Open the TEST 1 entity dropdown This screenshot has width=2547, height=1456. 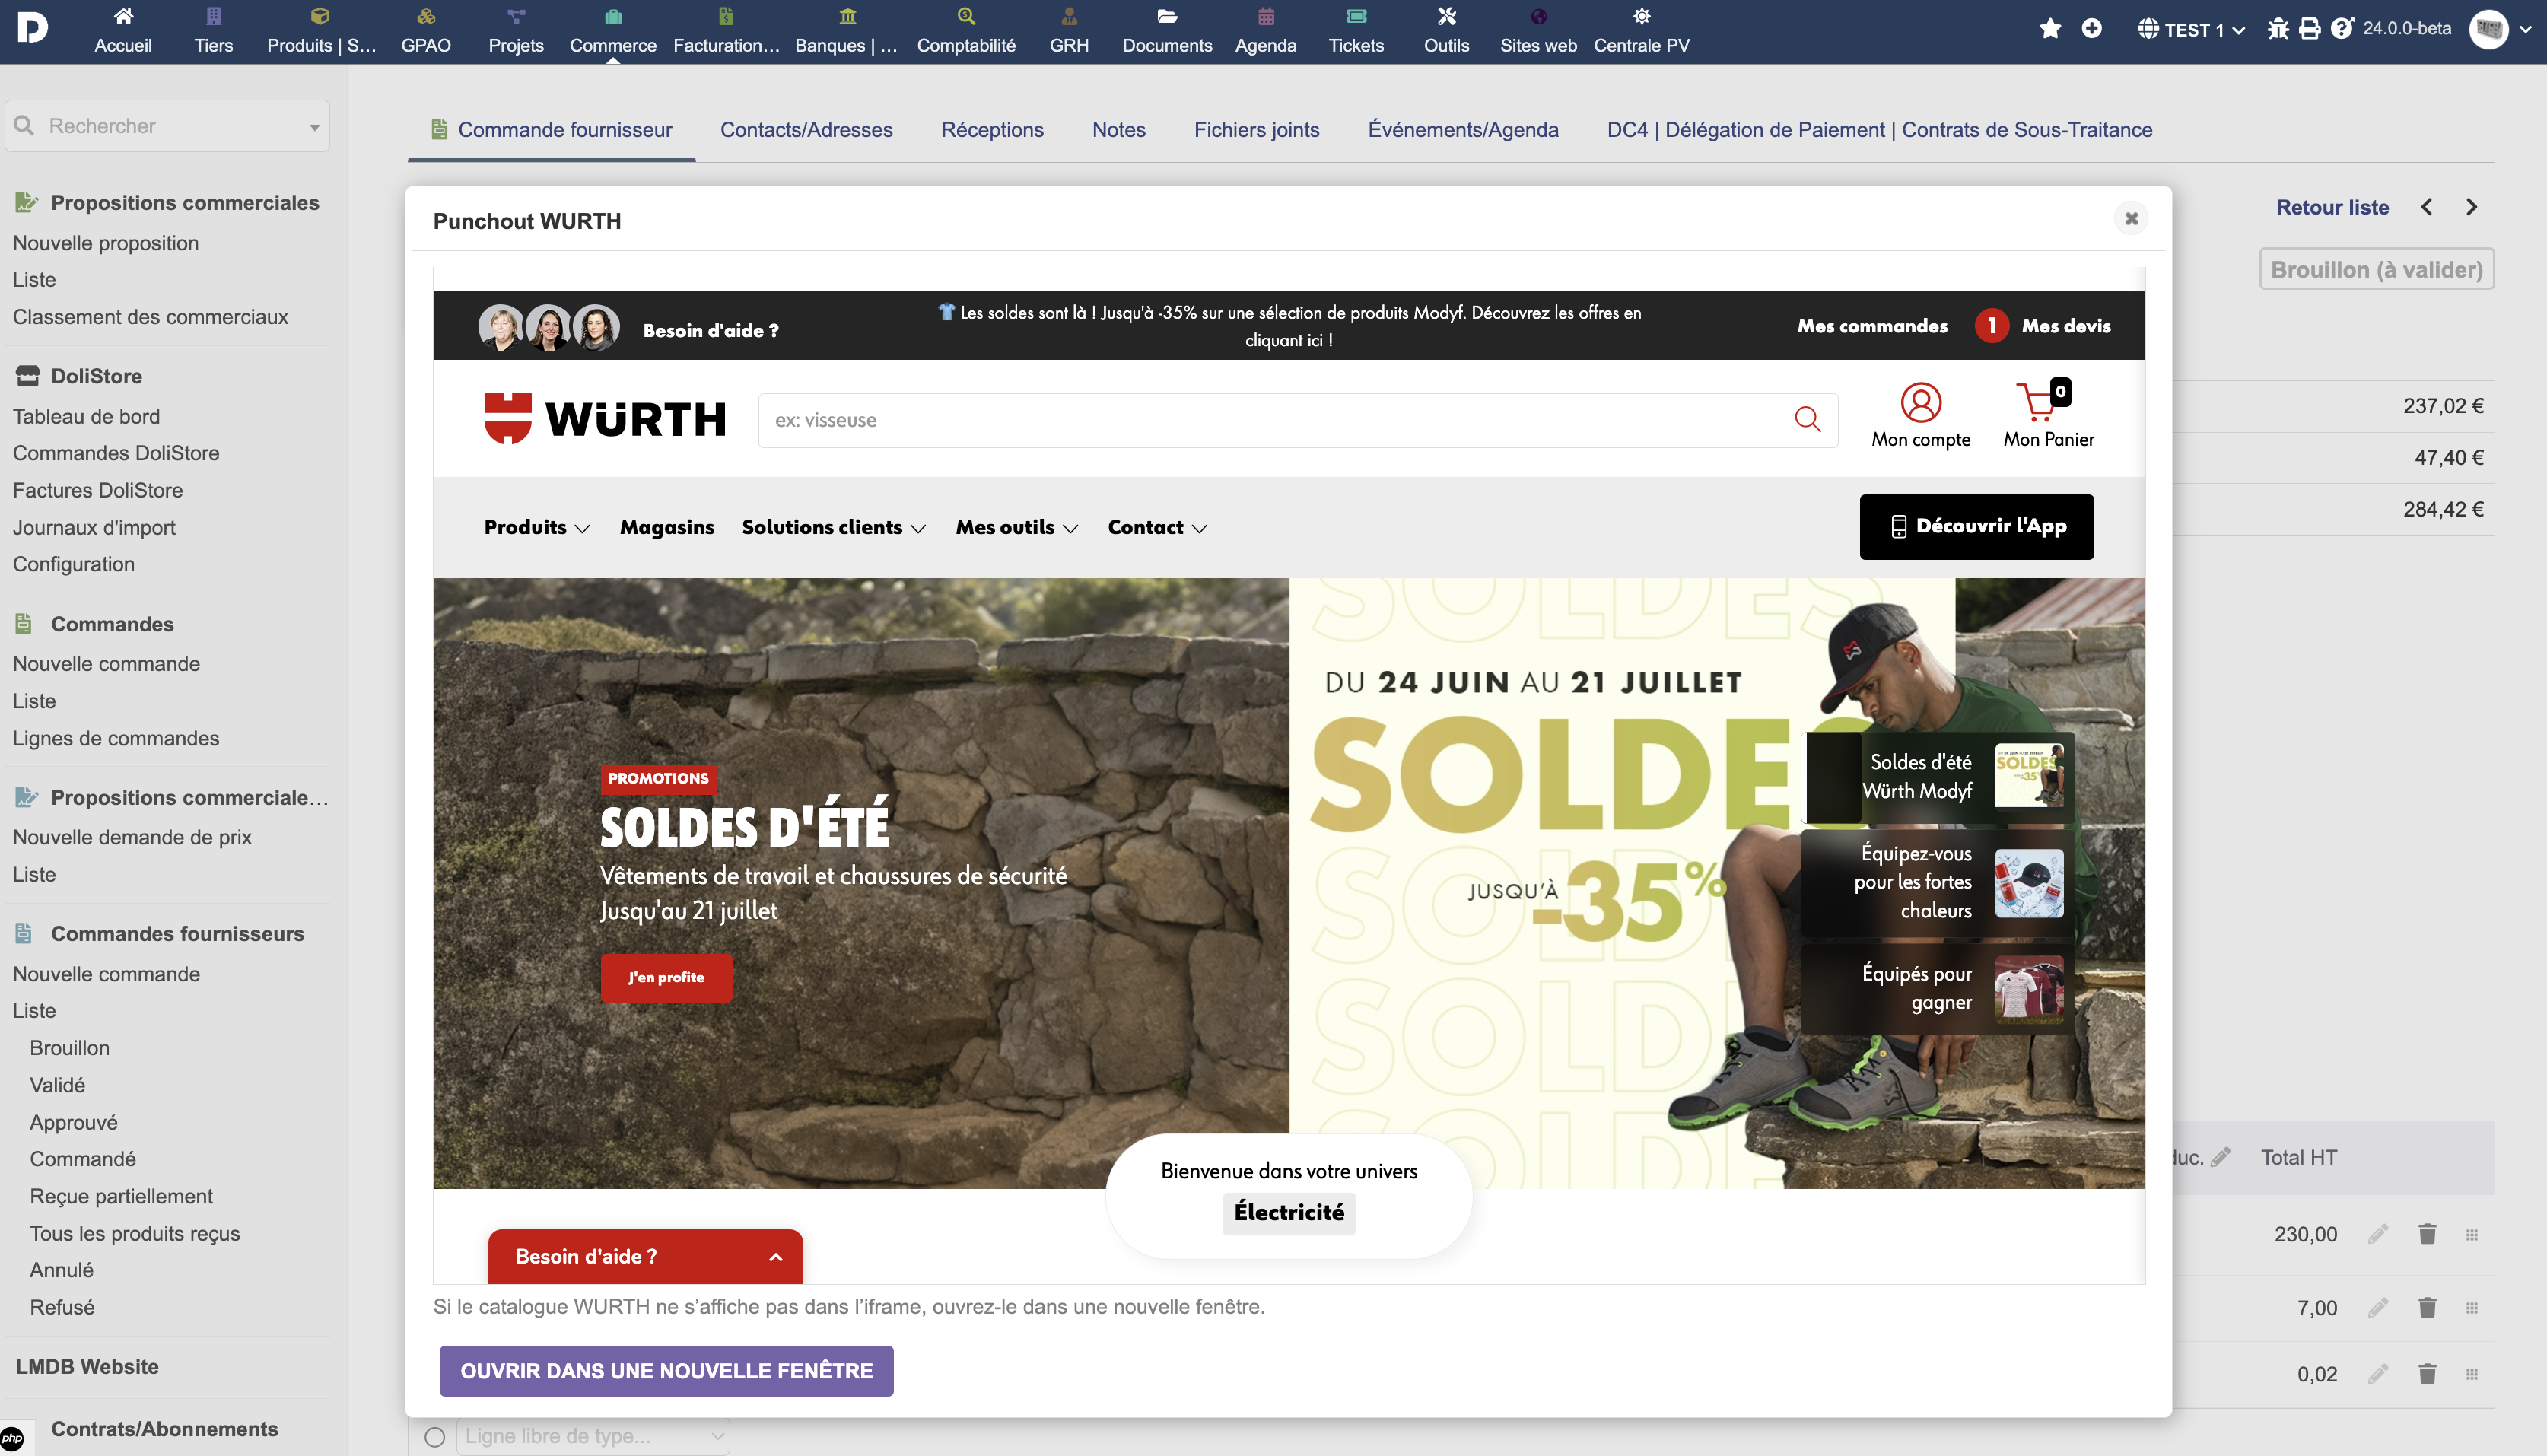pos(2192,29)
